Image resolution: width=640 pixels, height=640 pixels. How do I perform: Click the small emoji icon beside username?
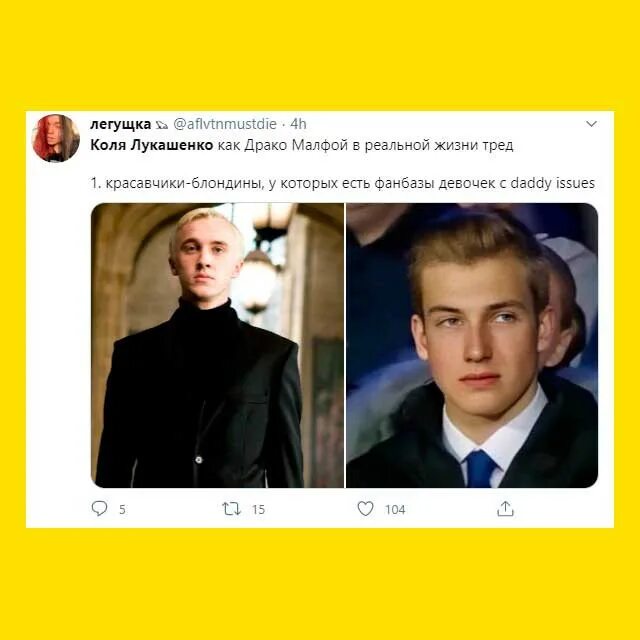pos(162,125)
